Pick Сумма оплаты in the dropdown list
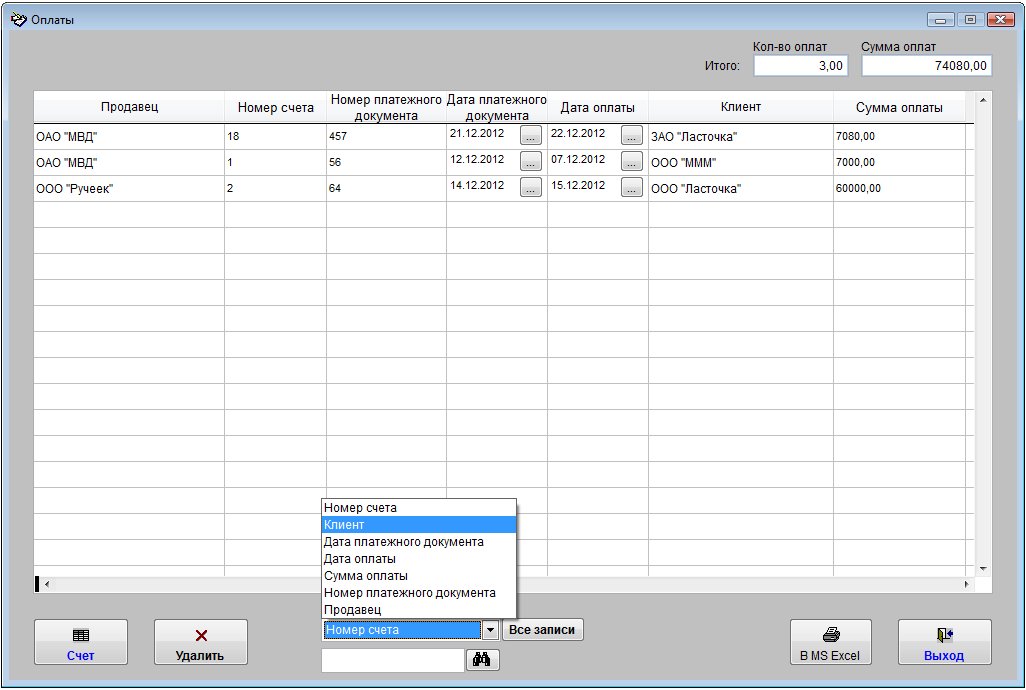The image size is (1026, 690). [418, 576]
